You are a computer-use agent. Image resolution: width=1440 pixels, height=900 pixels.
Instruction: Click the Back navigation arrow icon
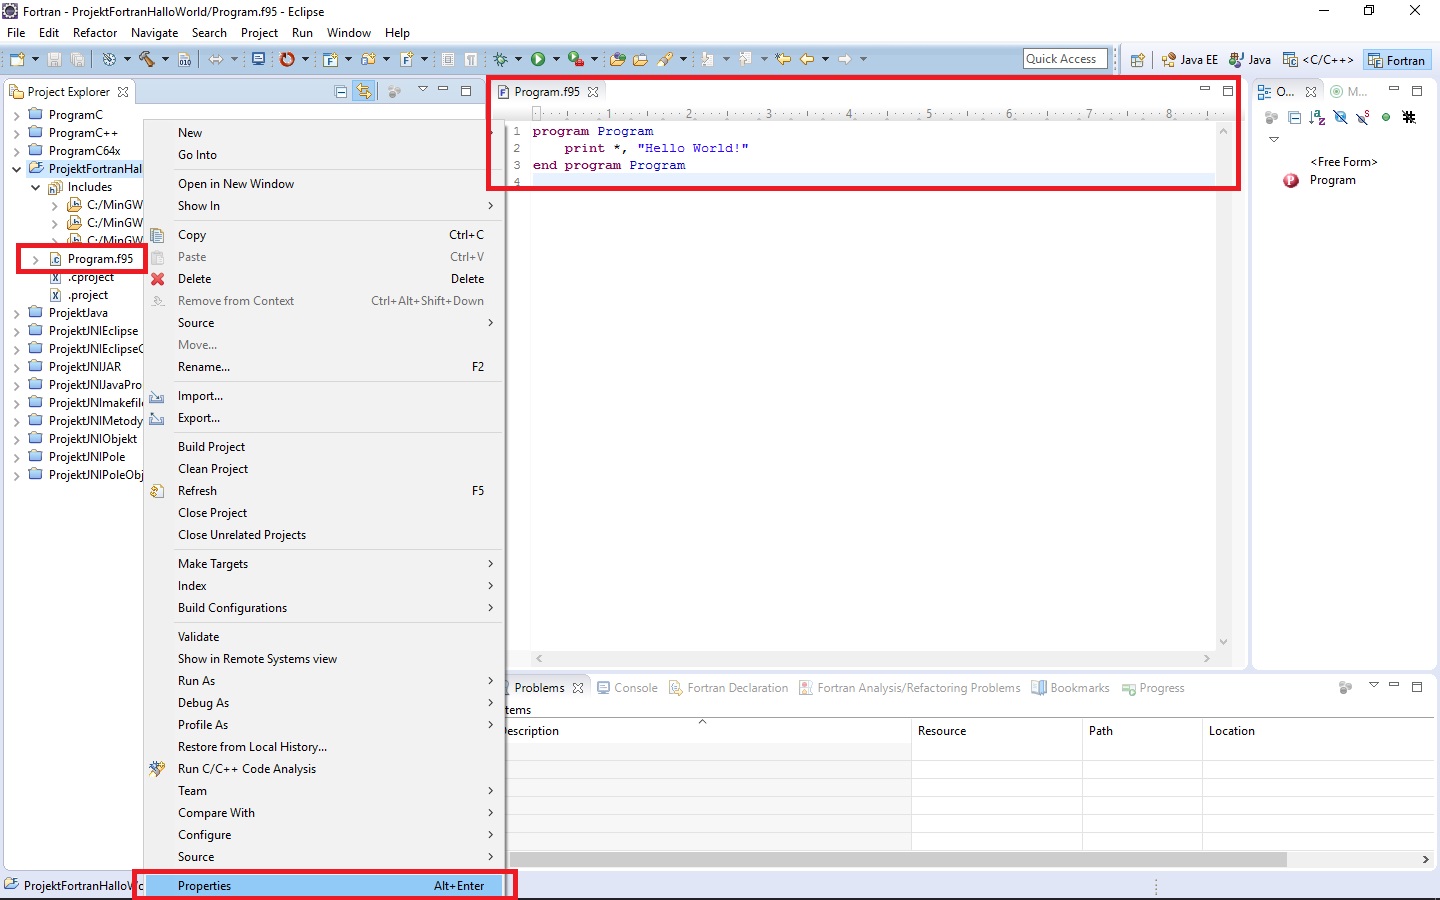806,60
